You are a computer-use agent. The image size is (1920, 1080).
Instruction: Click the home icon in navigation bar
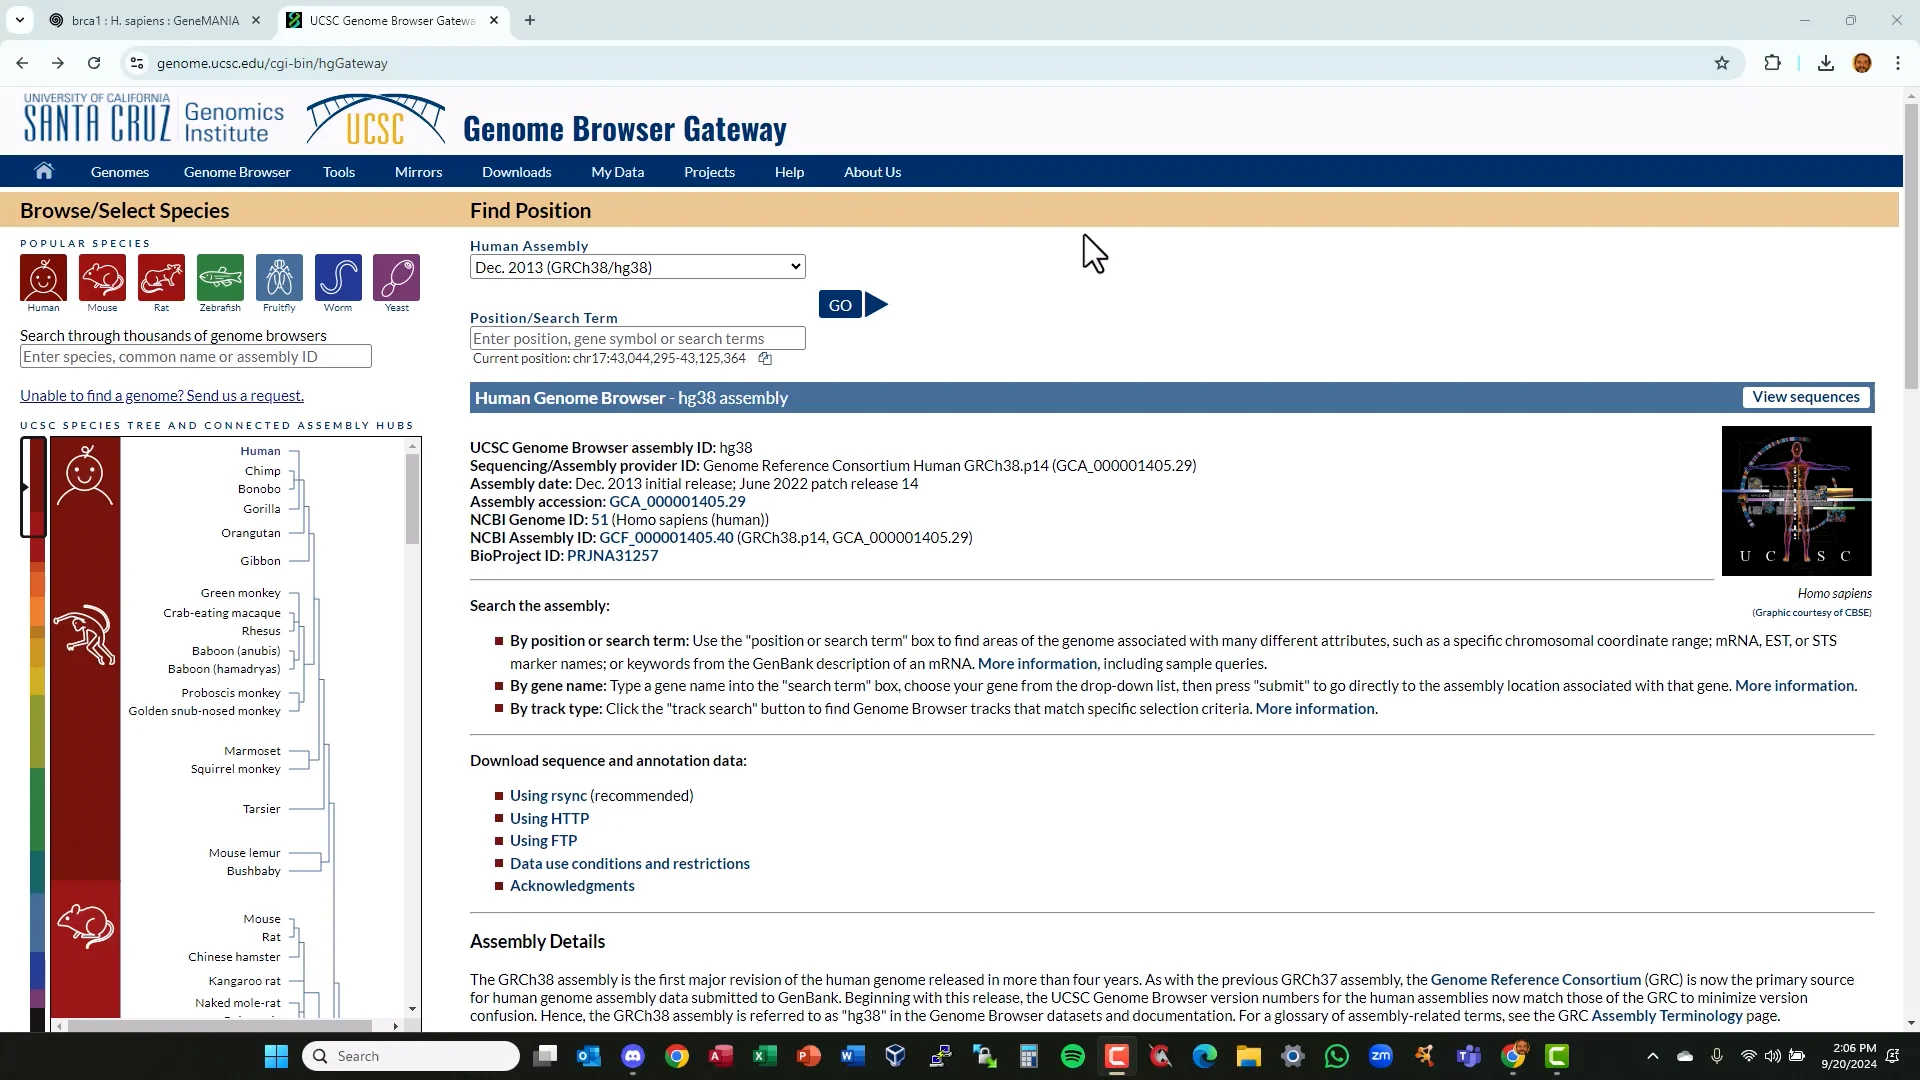[x=44, y=171]
